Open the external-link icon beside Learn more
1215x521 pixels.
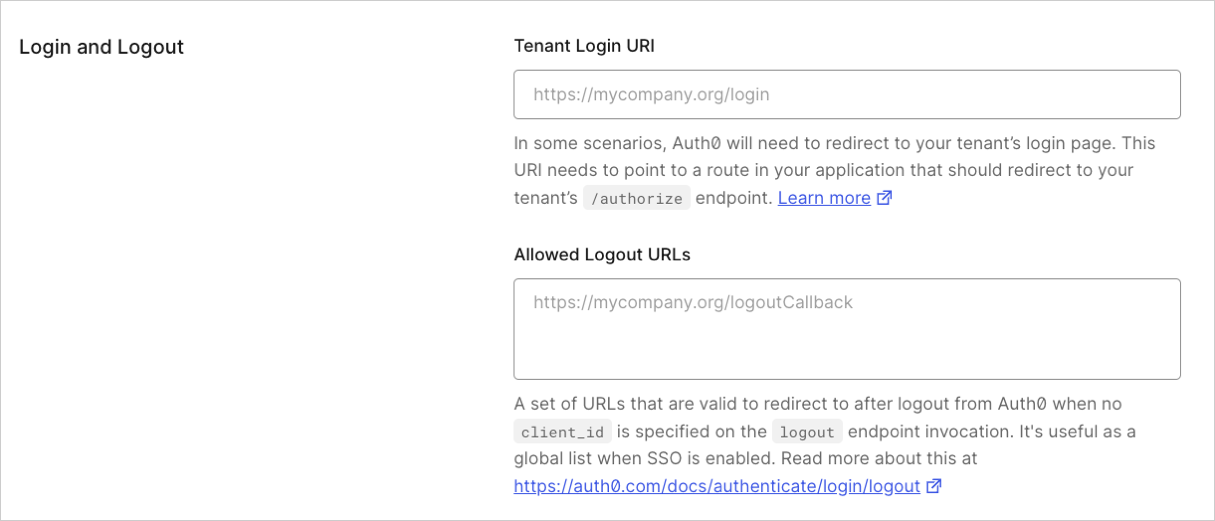[x=884, y=198]
